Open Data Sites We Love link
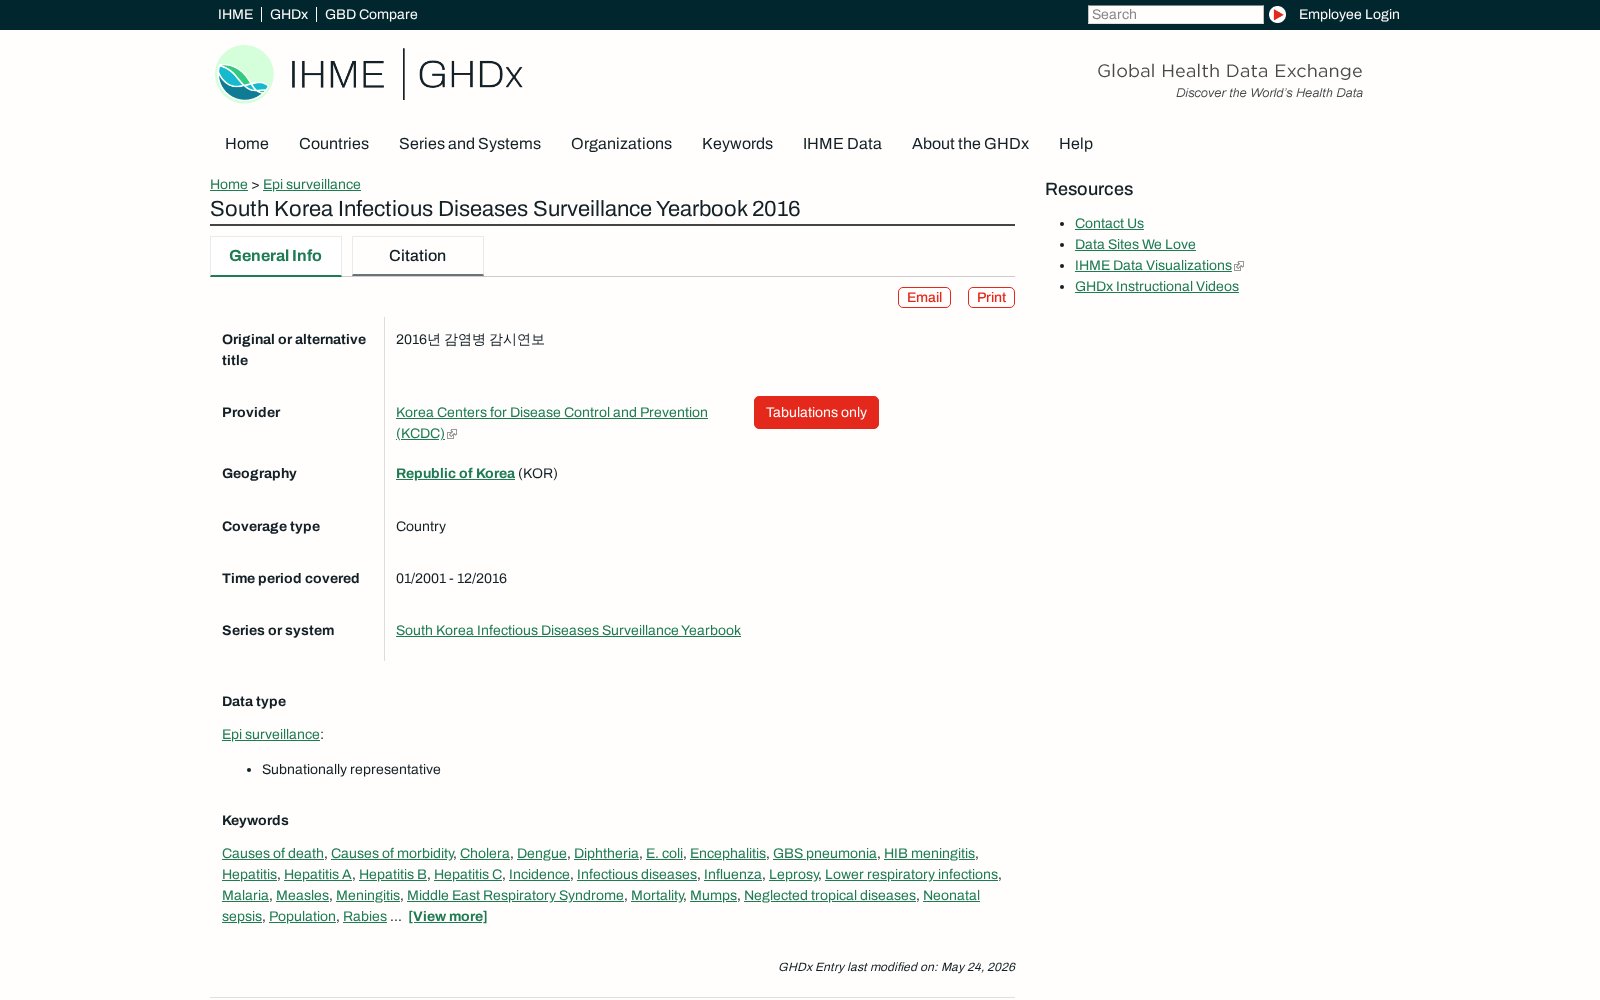The height and width of the screenshot is (1000, 1600). (1135, 244)
